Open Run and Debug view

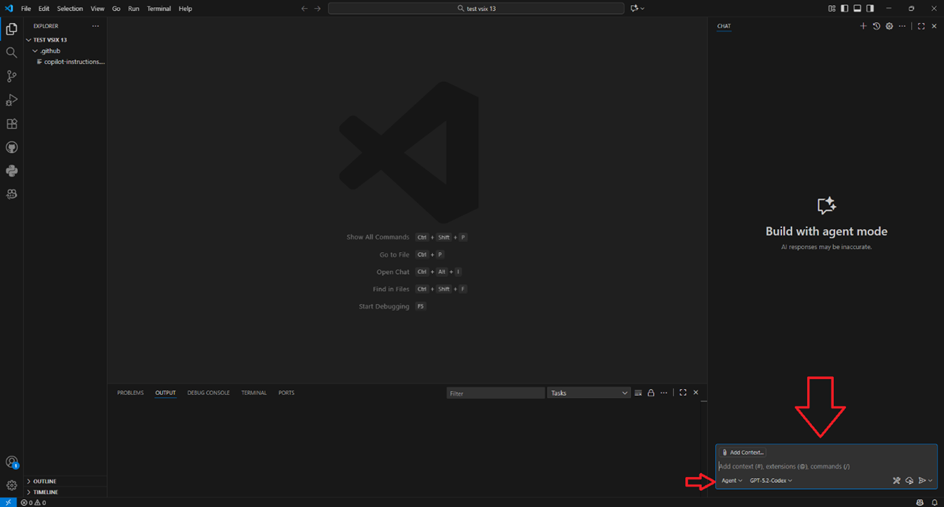coord(12,100)
